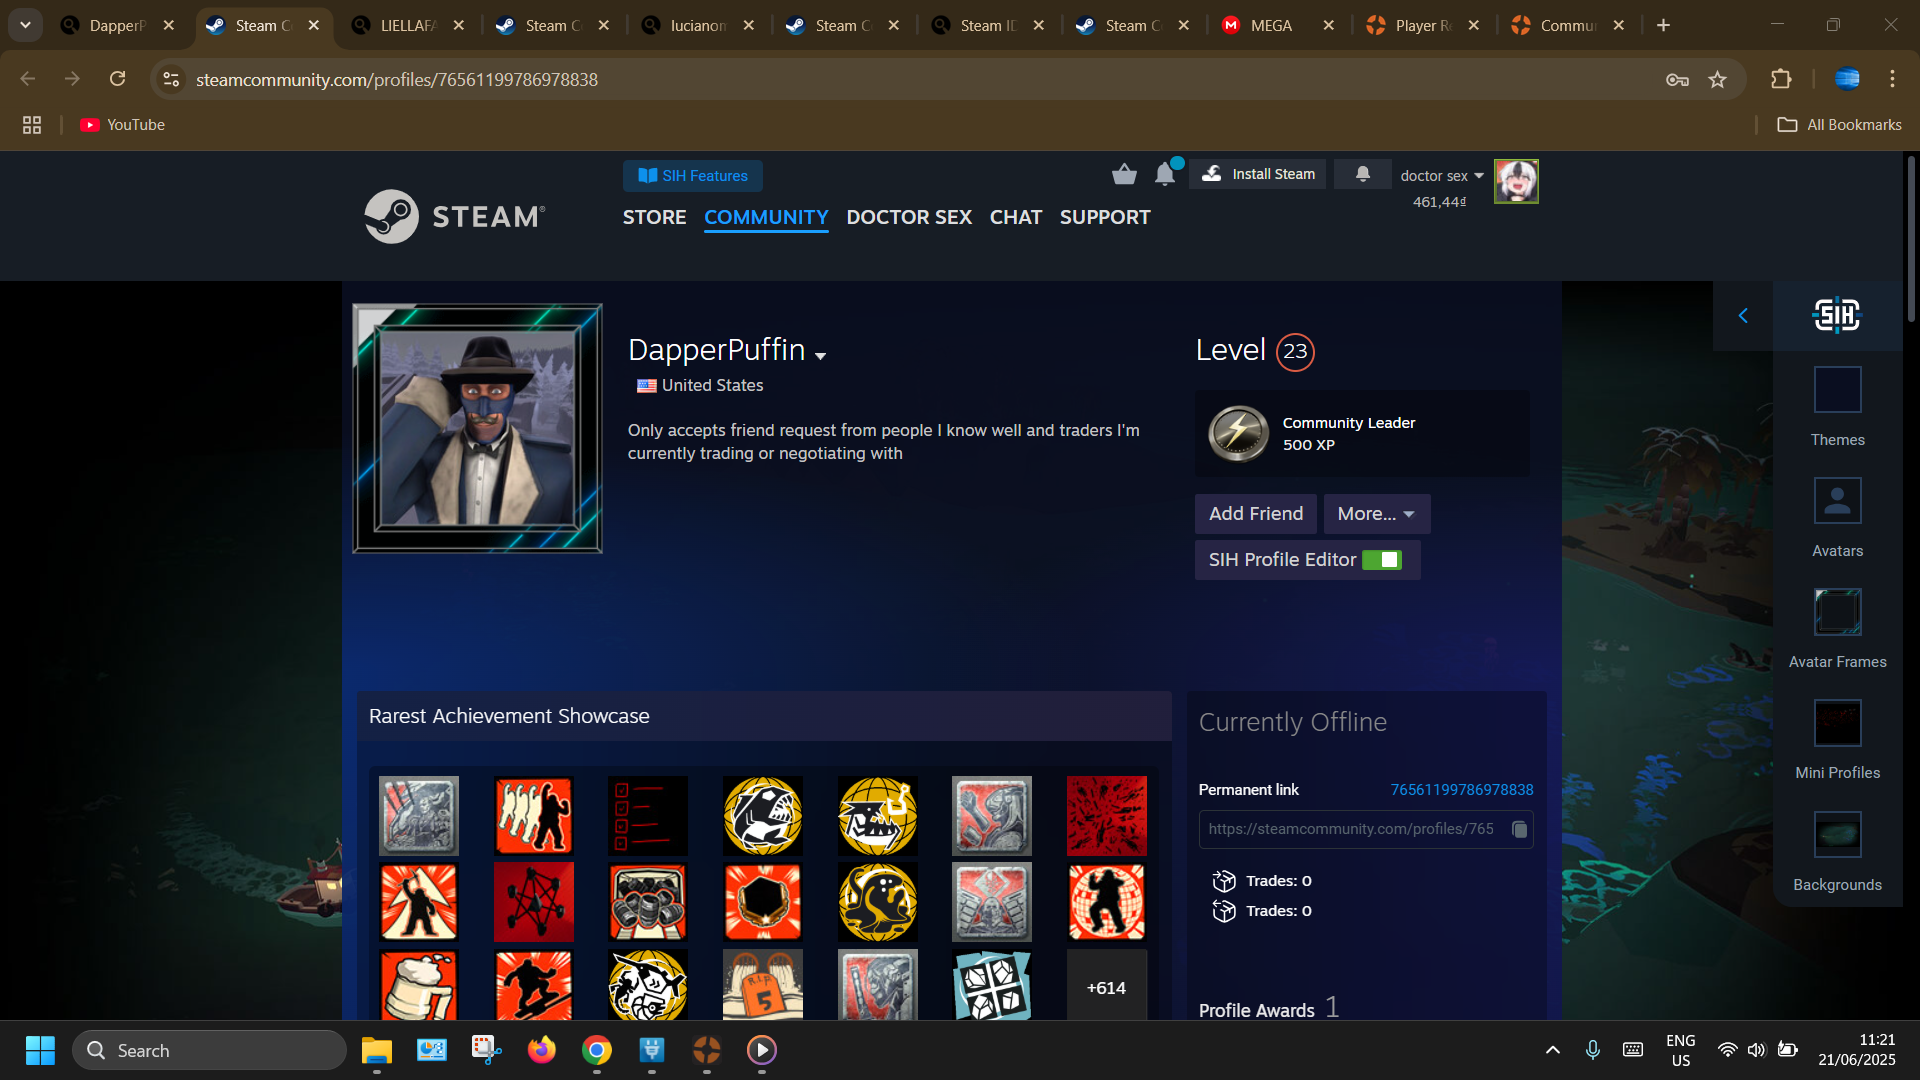
Task: Switch to the LIELLAFA browser tab
Action: [408, 25]
